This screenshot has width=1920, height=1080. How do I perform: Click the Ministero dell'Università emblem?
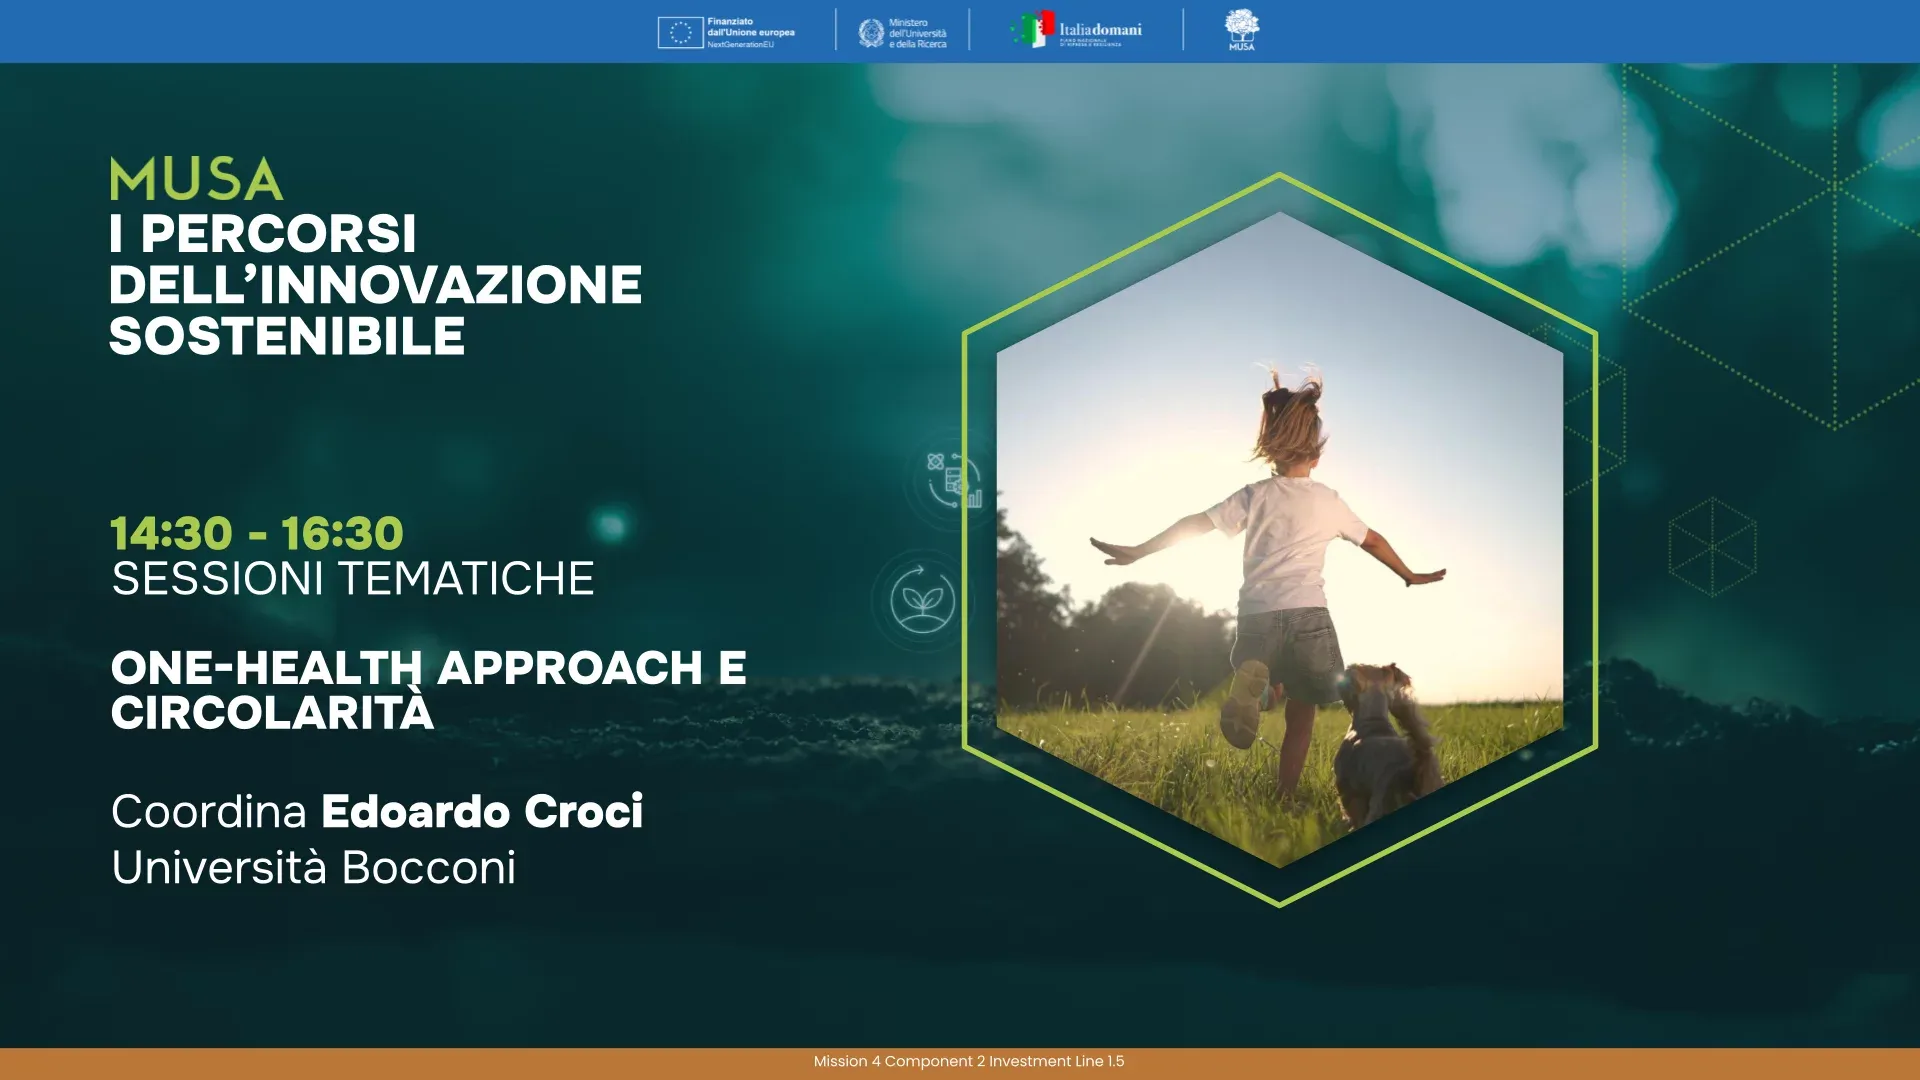tap(871, 33)
